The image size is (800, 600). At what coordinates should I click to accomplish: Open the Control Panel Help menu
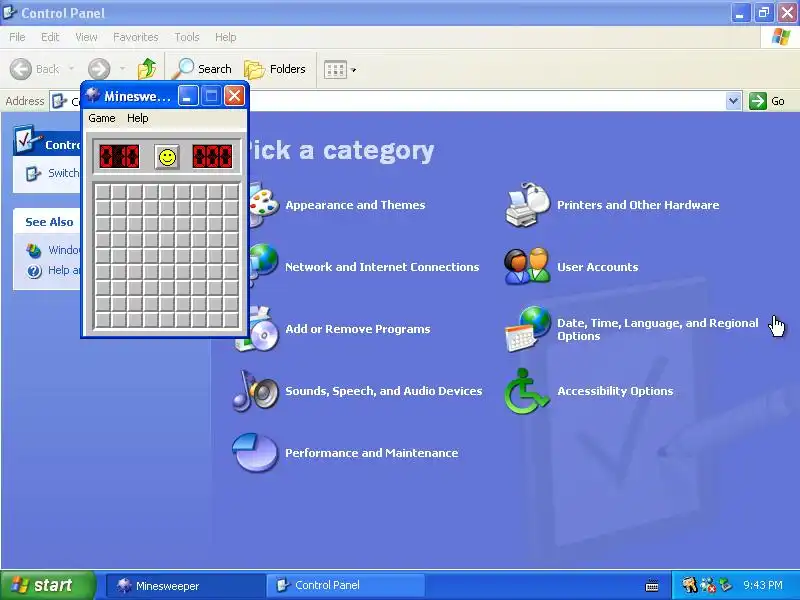[x=226, y=37]
